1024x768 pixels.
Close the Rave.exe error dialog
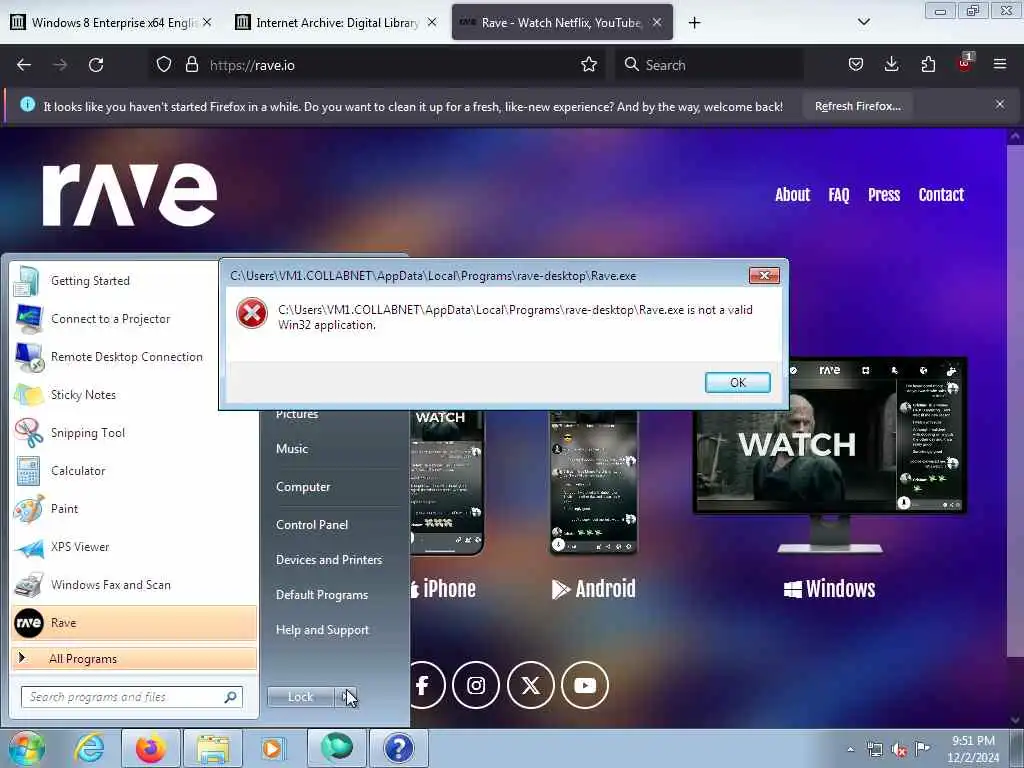pyautogui.click(x=764, y=275)
